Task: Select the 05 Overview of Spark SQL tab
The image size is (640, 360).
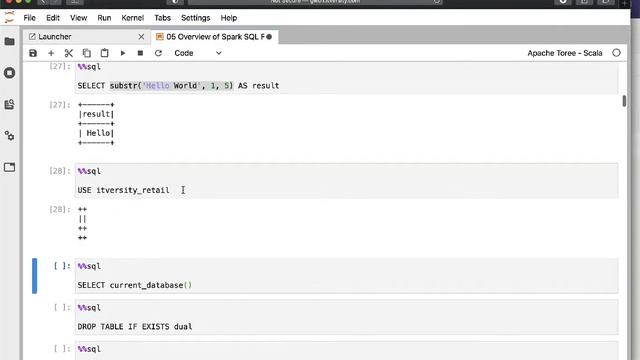Action: coord(214,37)
